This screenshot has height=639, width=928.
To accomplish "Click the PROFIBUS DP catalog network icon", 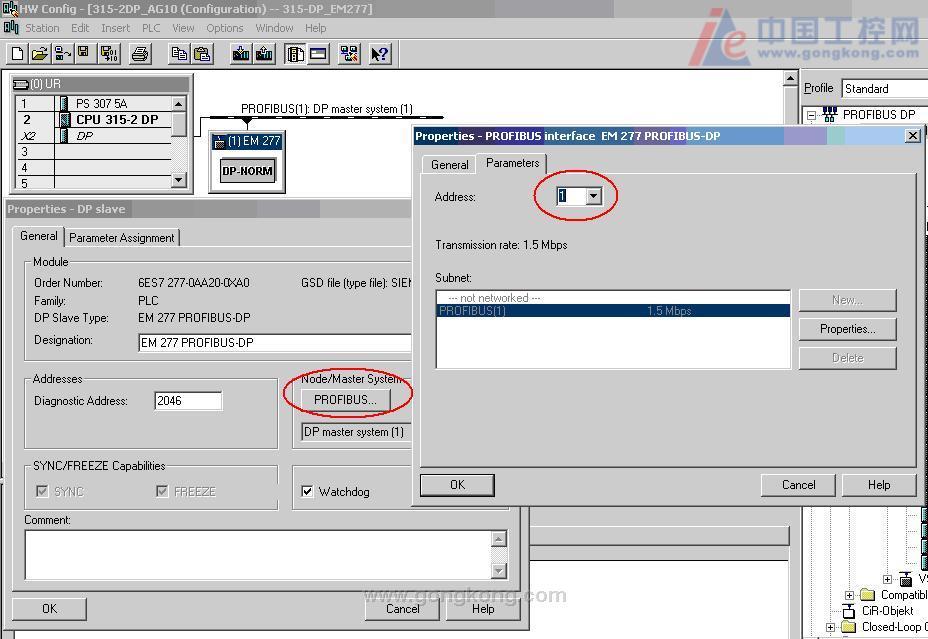I will [x=830, y=114].
